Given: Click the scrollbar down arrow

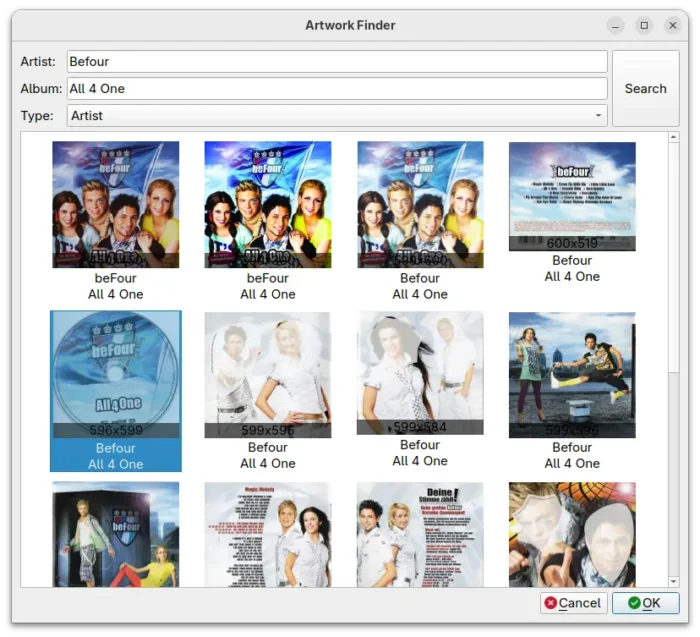Looking at the screenshot, I should click(674, 582).
